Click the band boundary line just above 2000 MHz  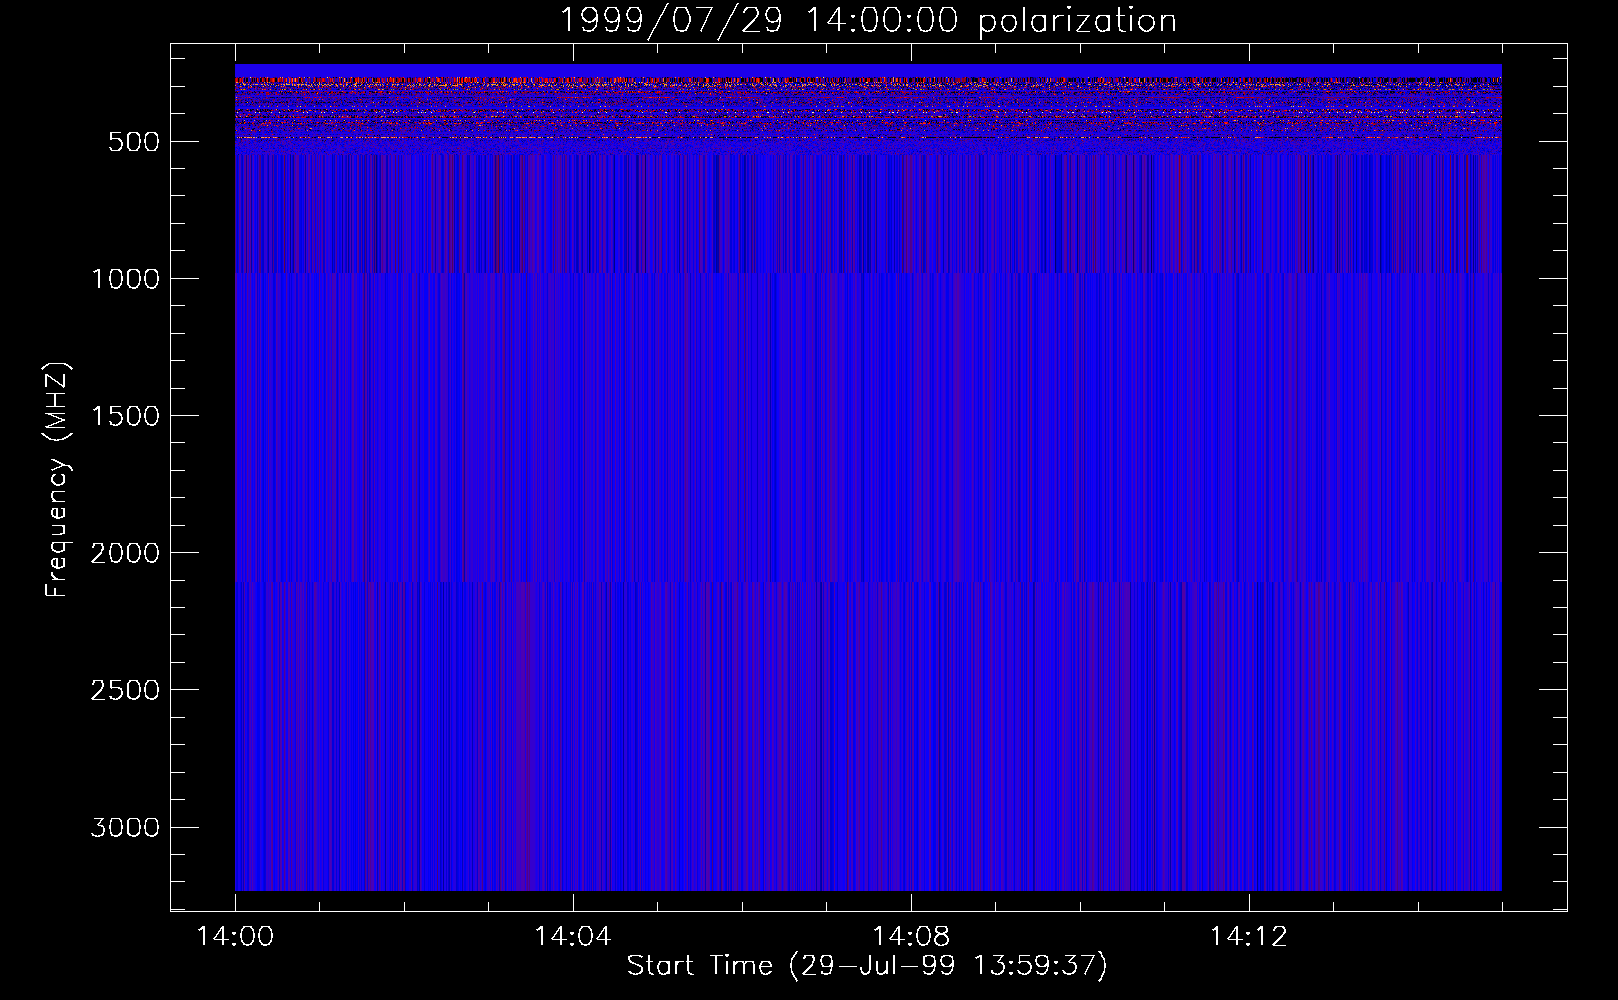[x=867, y=581]
